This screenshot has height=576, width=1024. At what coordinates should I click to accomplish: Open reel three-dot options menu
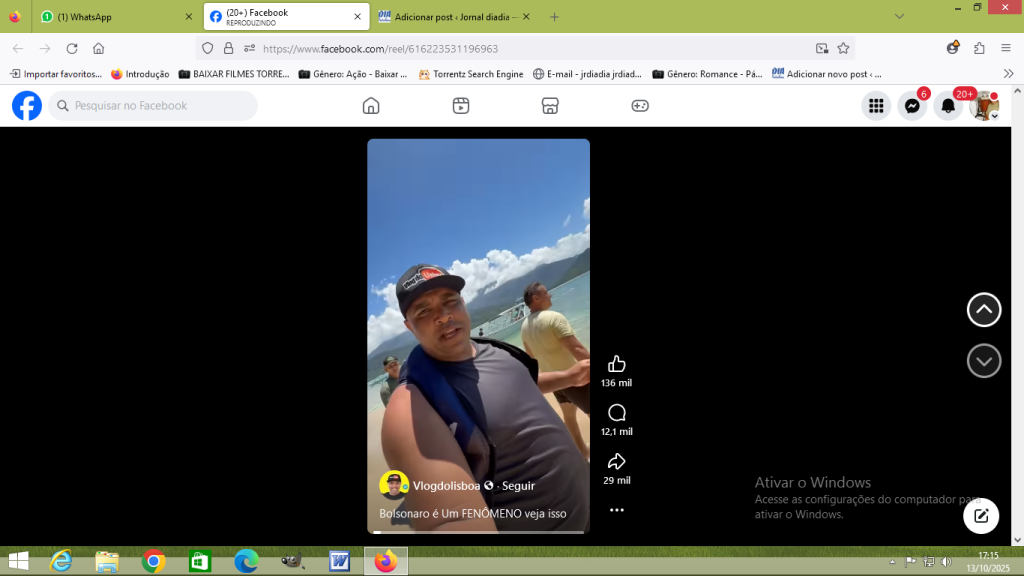tap(617, 510)
